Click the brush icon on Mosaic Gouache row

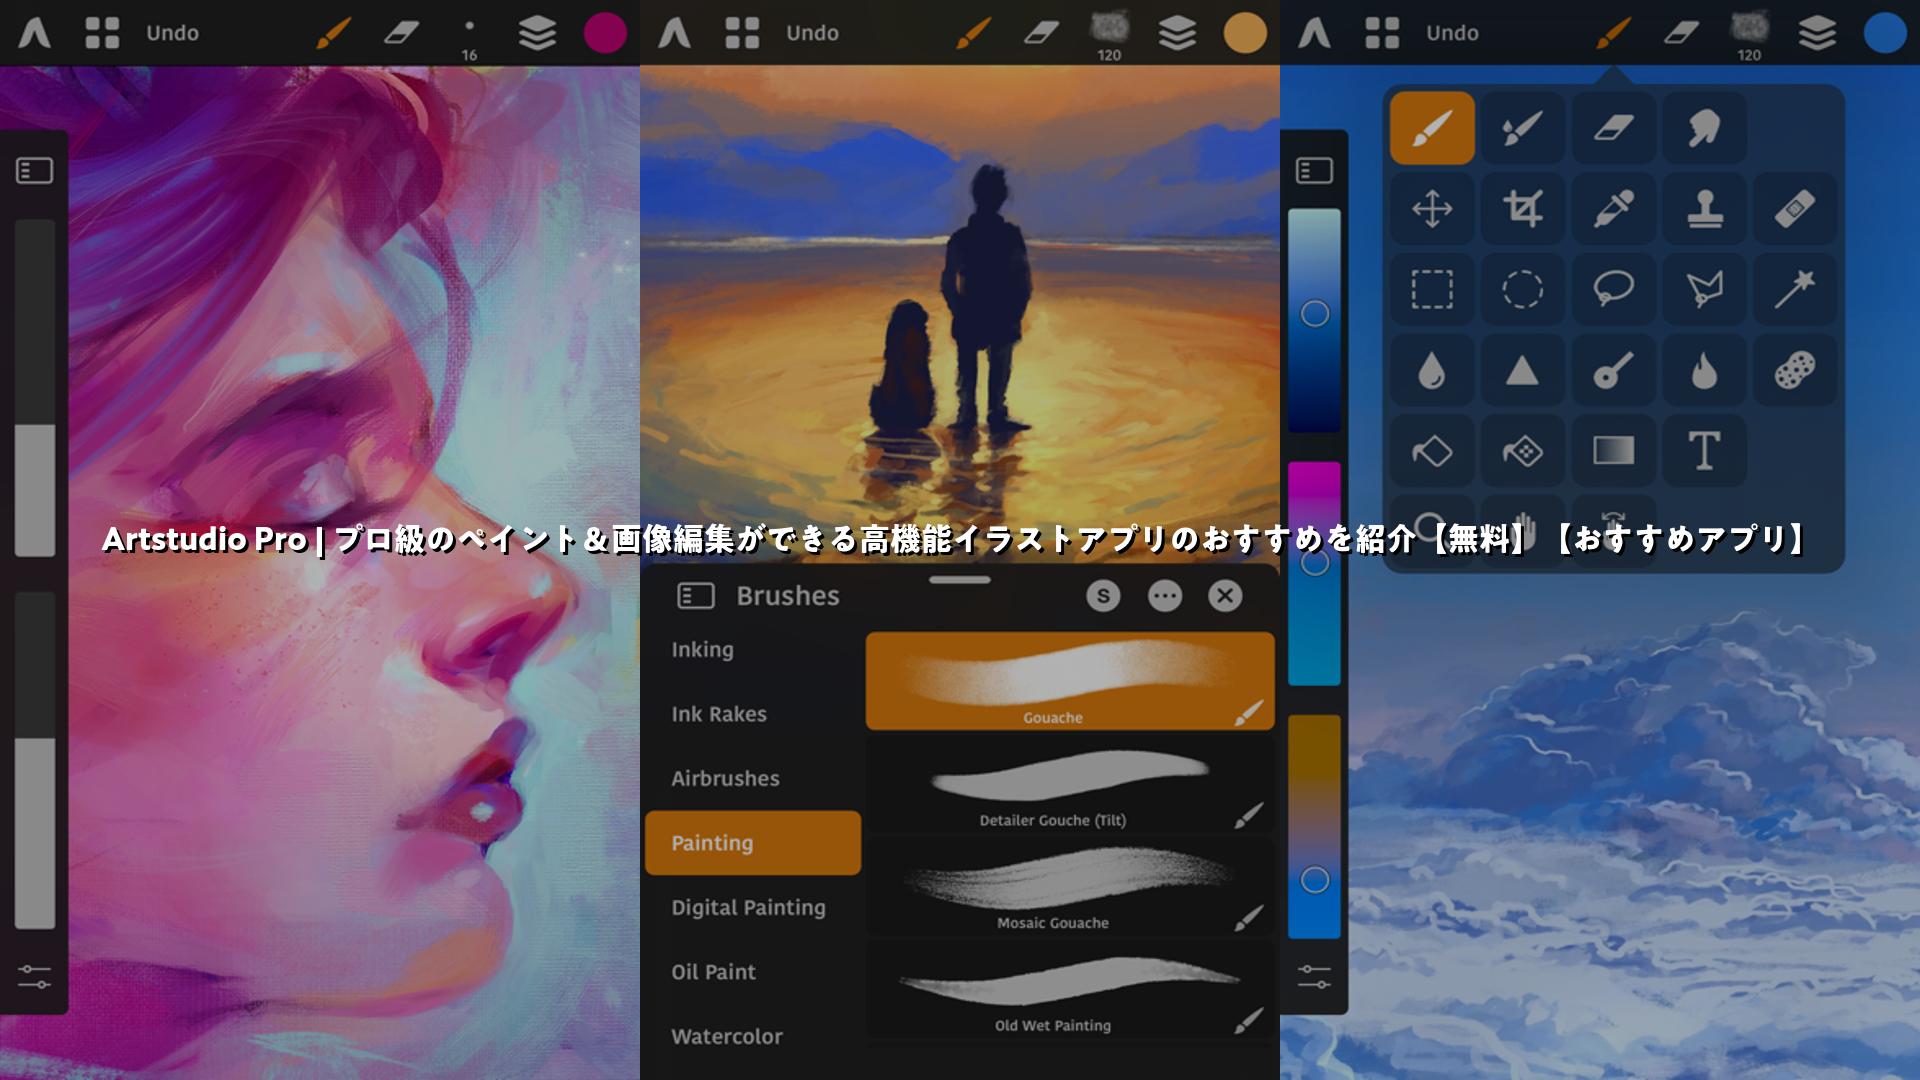(x=1248, y=917)
